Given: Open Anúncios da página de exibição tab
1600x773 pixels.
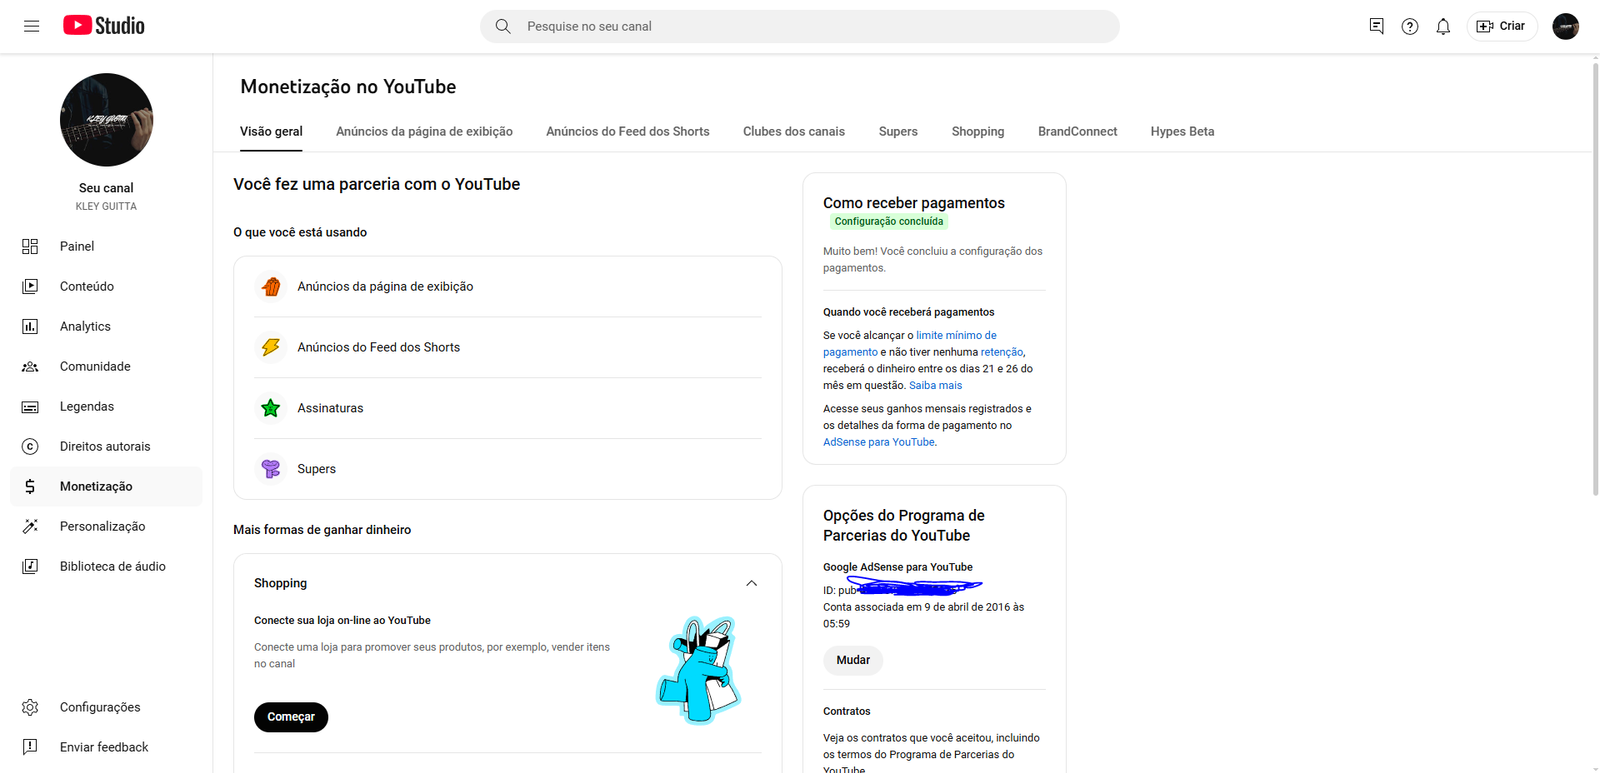Looking at the screenshot, I should coord(424,132).
